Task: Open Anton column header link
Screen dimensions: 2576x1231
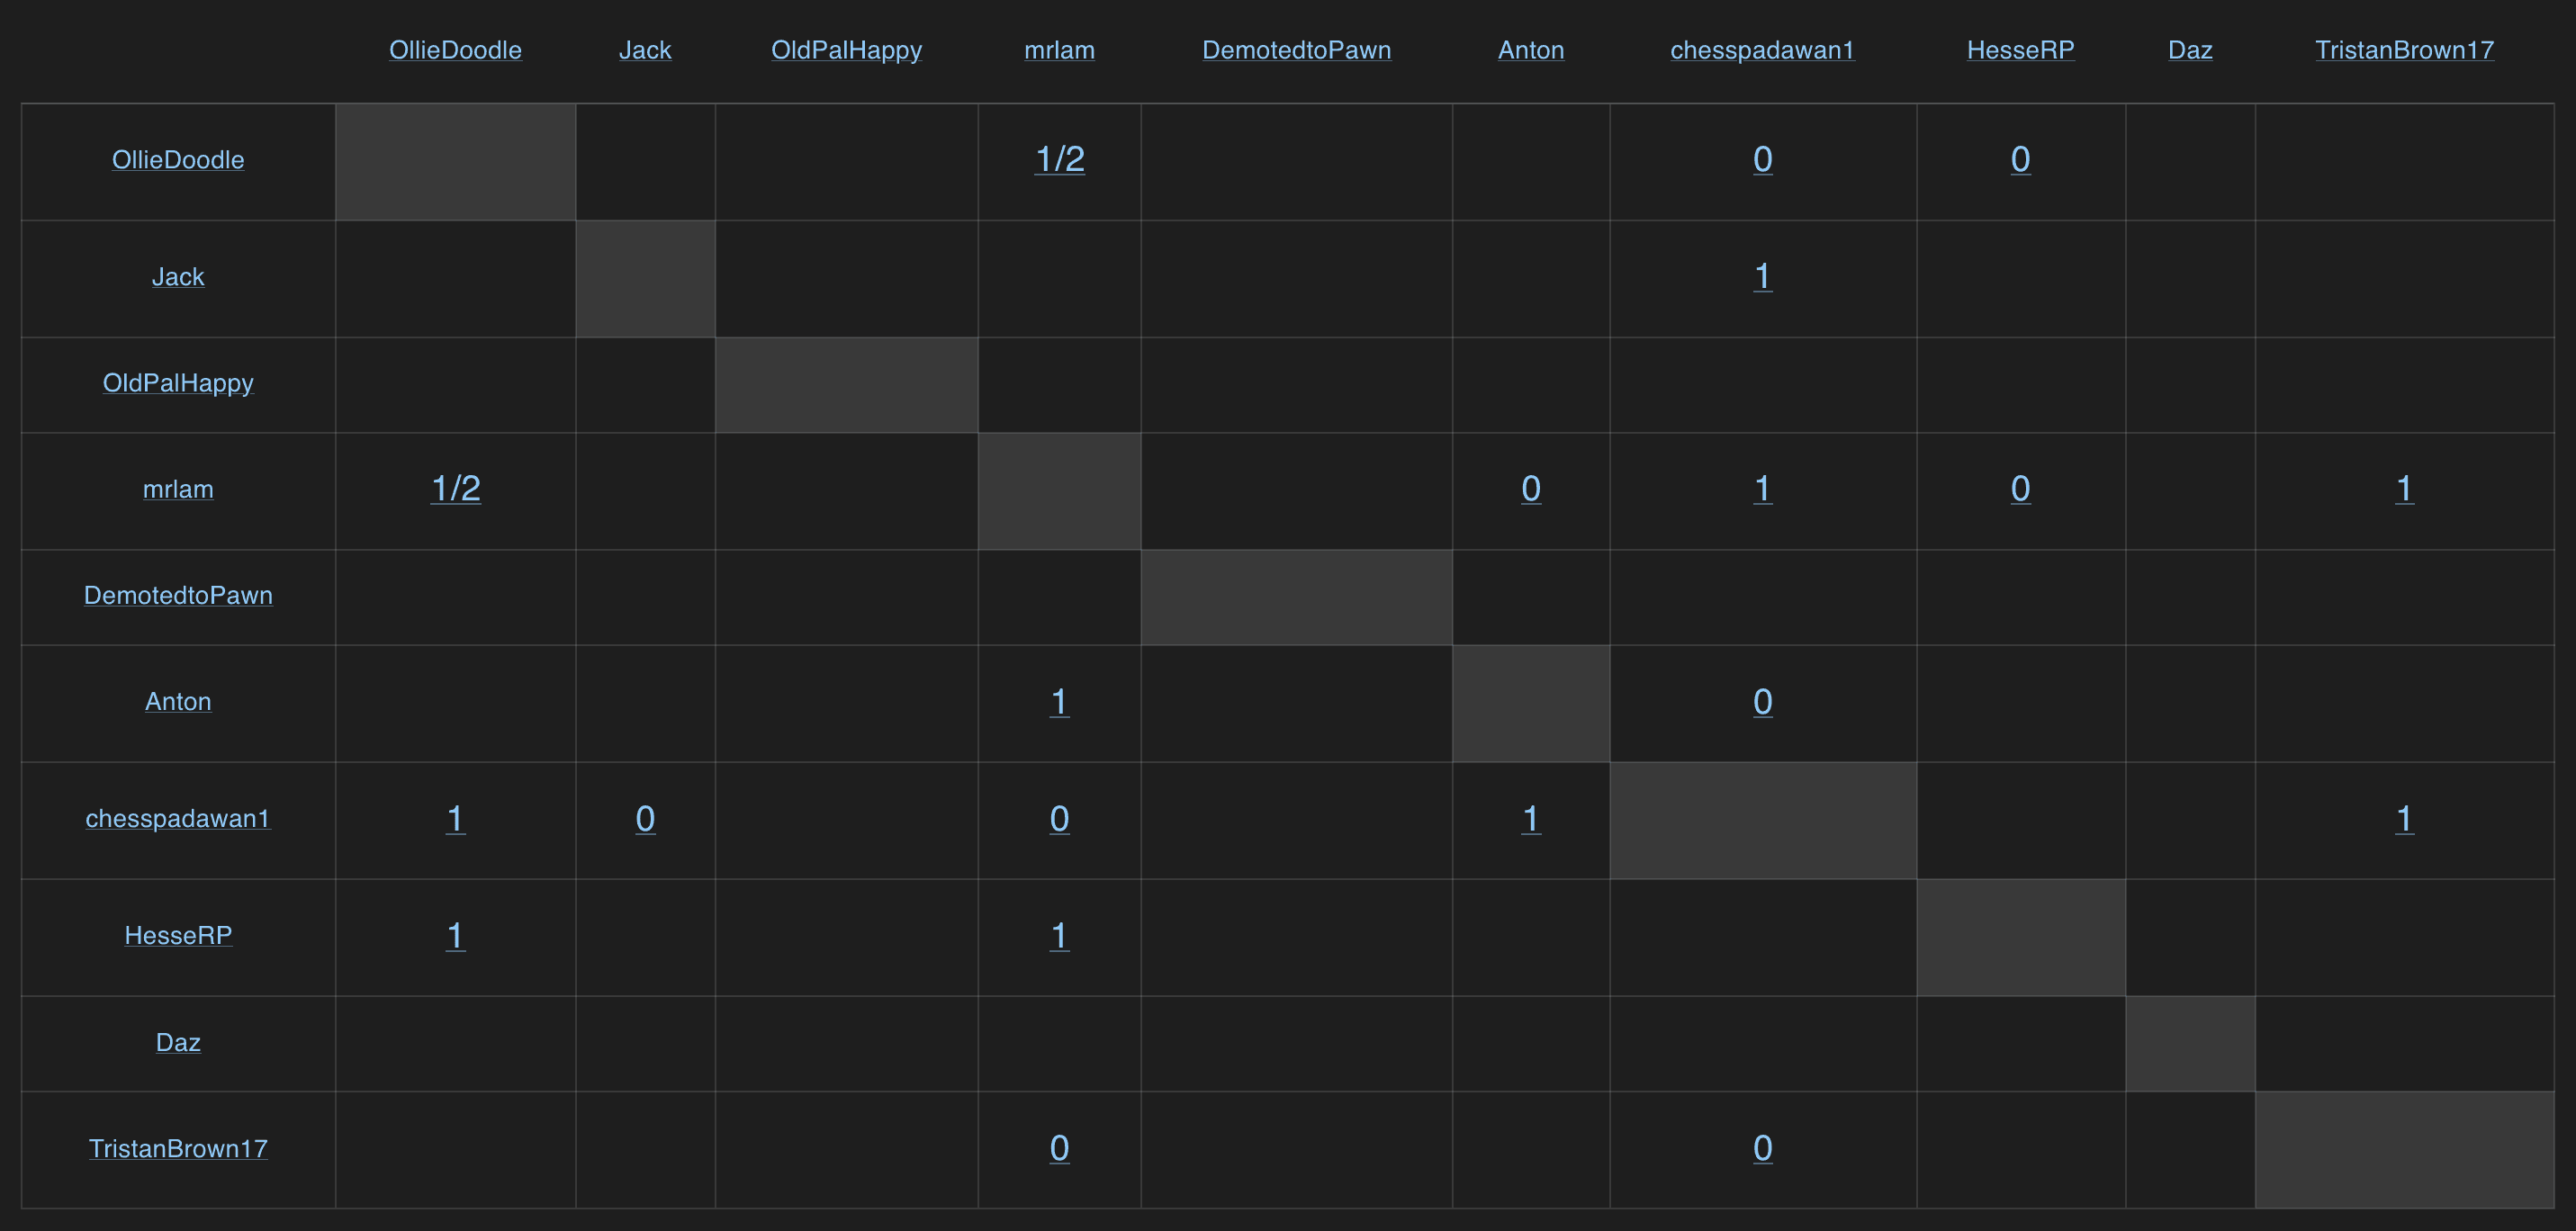Action: pyautogui.click(x=1531, y=50)
